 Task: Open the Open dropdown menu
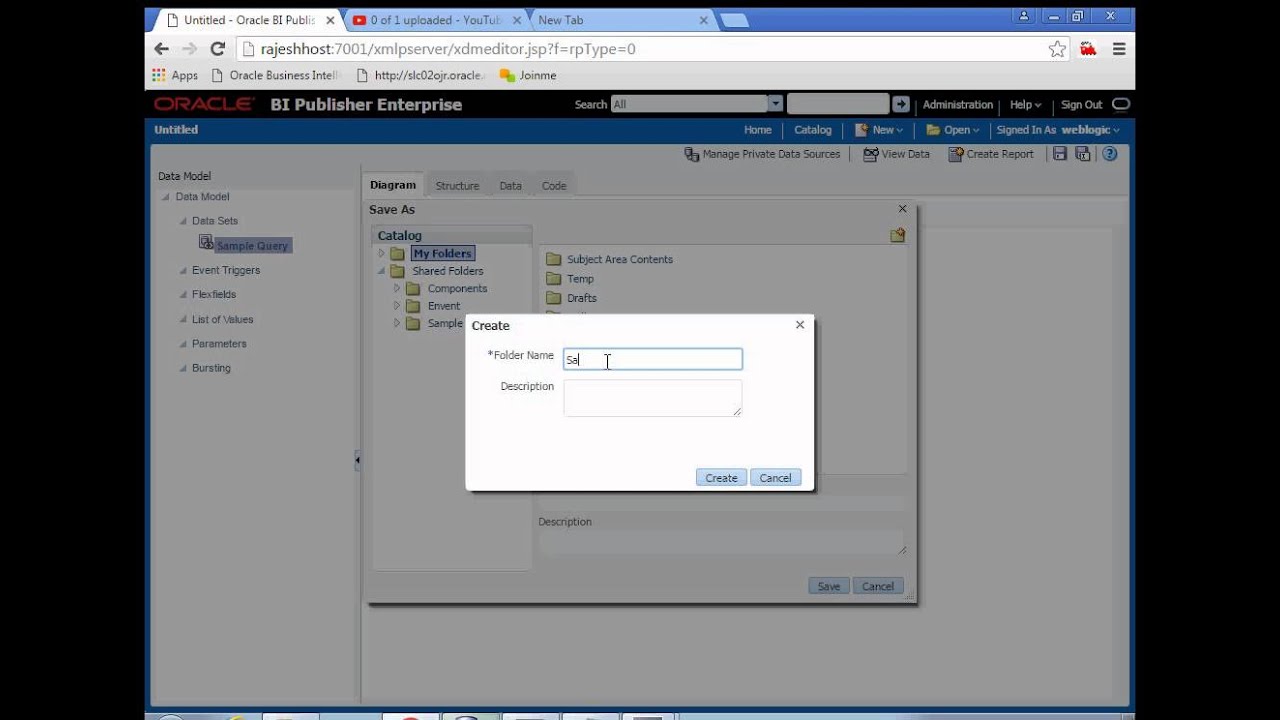point(953,130)
